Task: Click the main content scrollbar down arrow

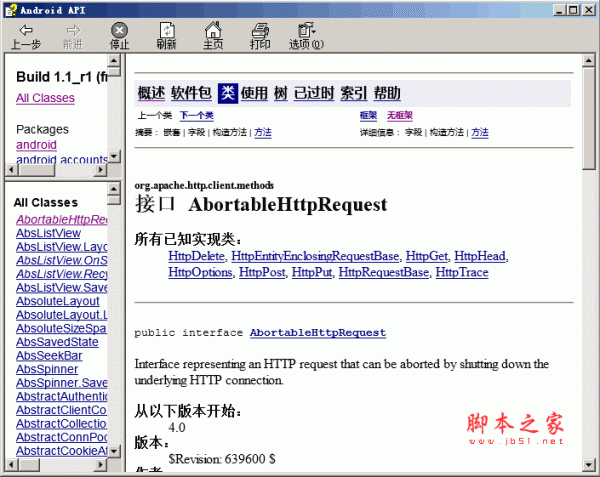Action: coord(589,465)
